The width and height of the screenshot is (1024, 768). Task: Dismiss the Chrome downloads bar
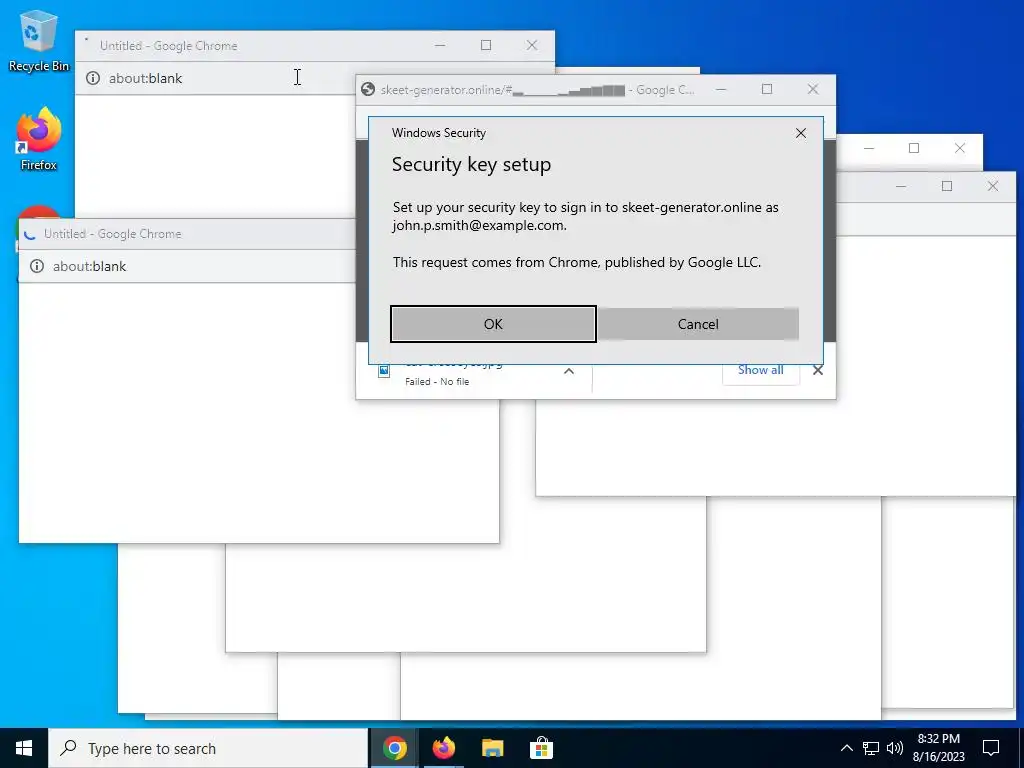click(818, 370)
